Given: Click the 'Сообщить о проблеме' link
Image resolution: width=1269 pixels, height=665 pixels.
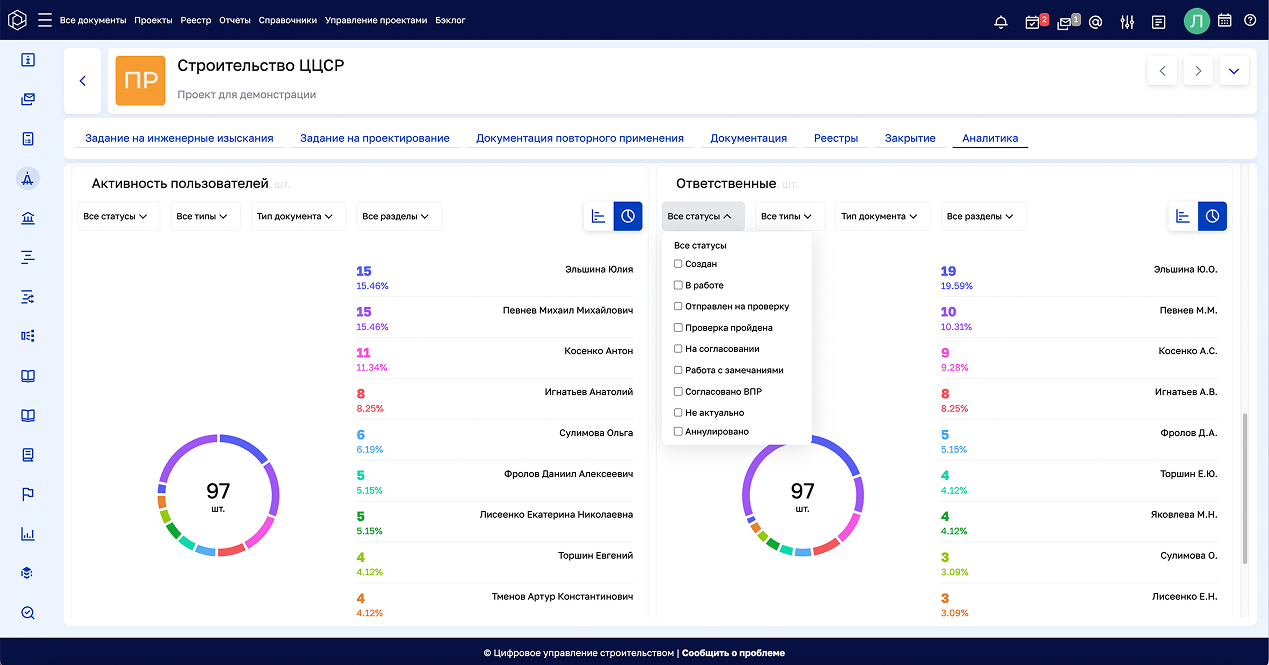Looking at the screenshot, I should 733,653.
